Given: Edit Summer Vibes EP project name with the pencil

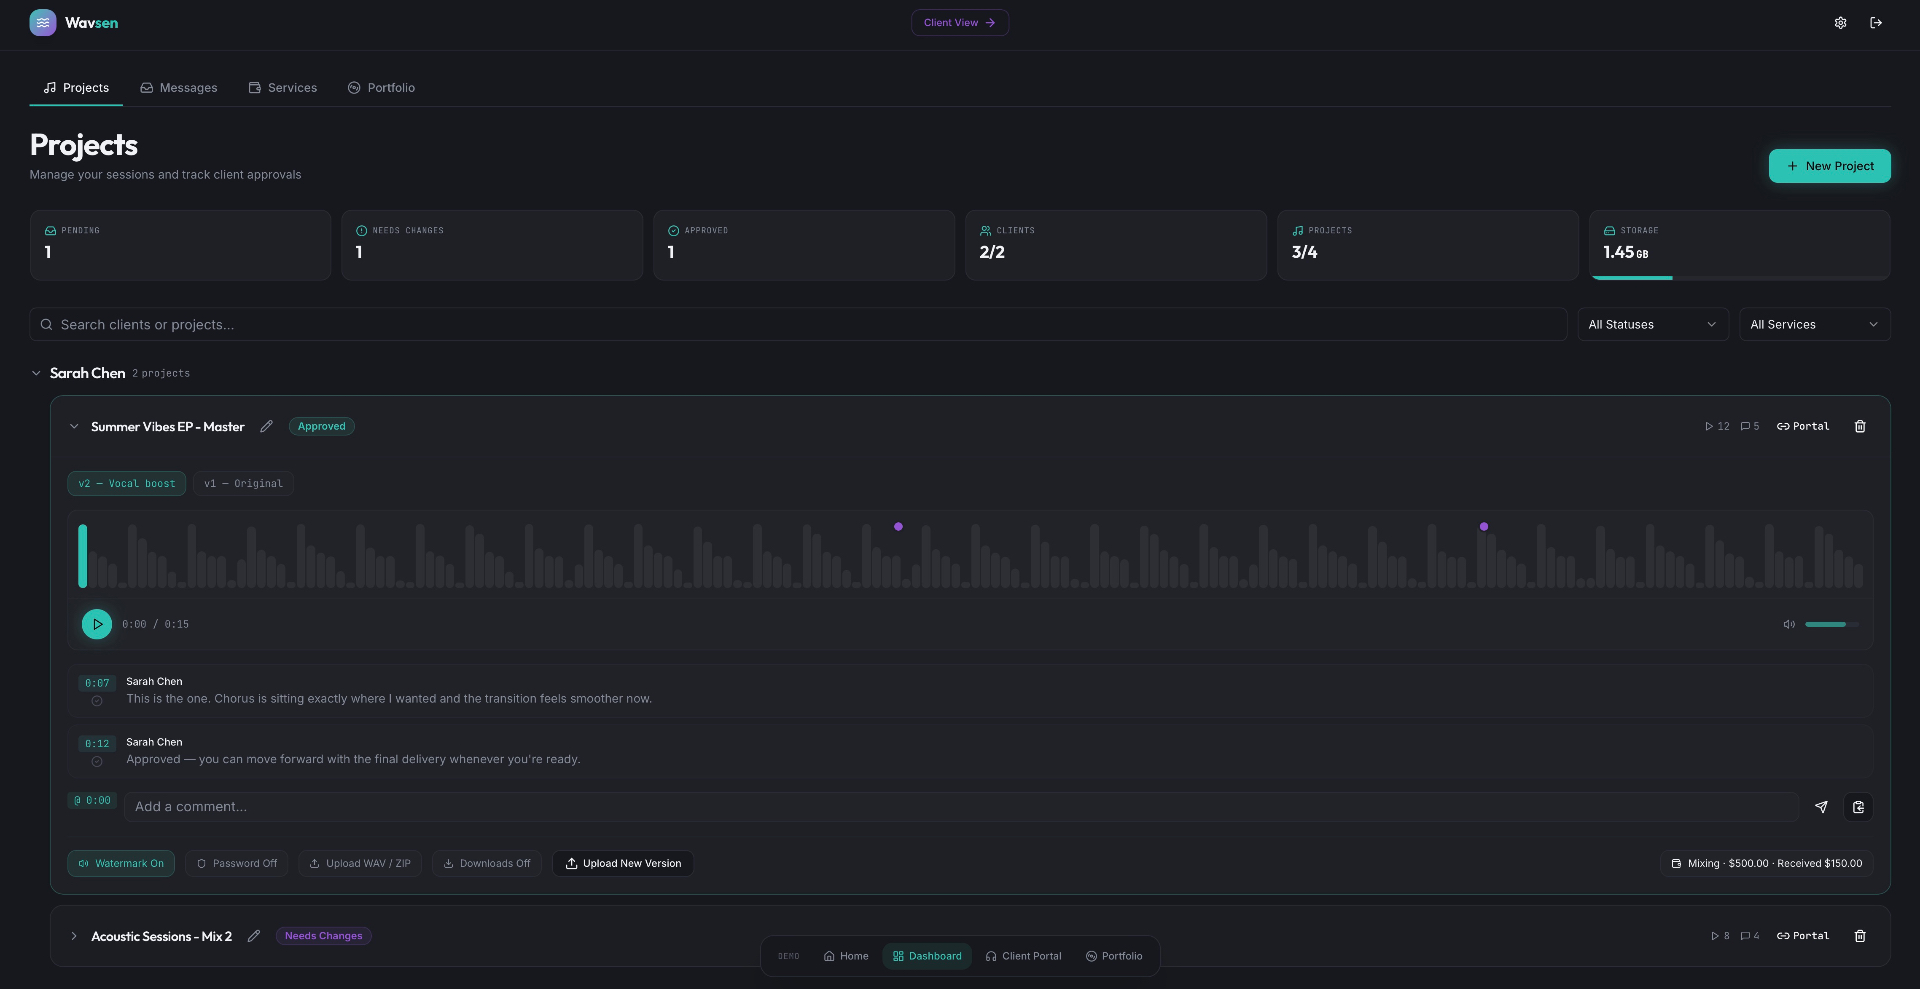Looking at the screenshot, I should pos(266,426).
